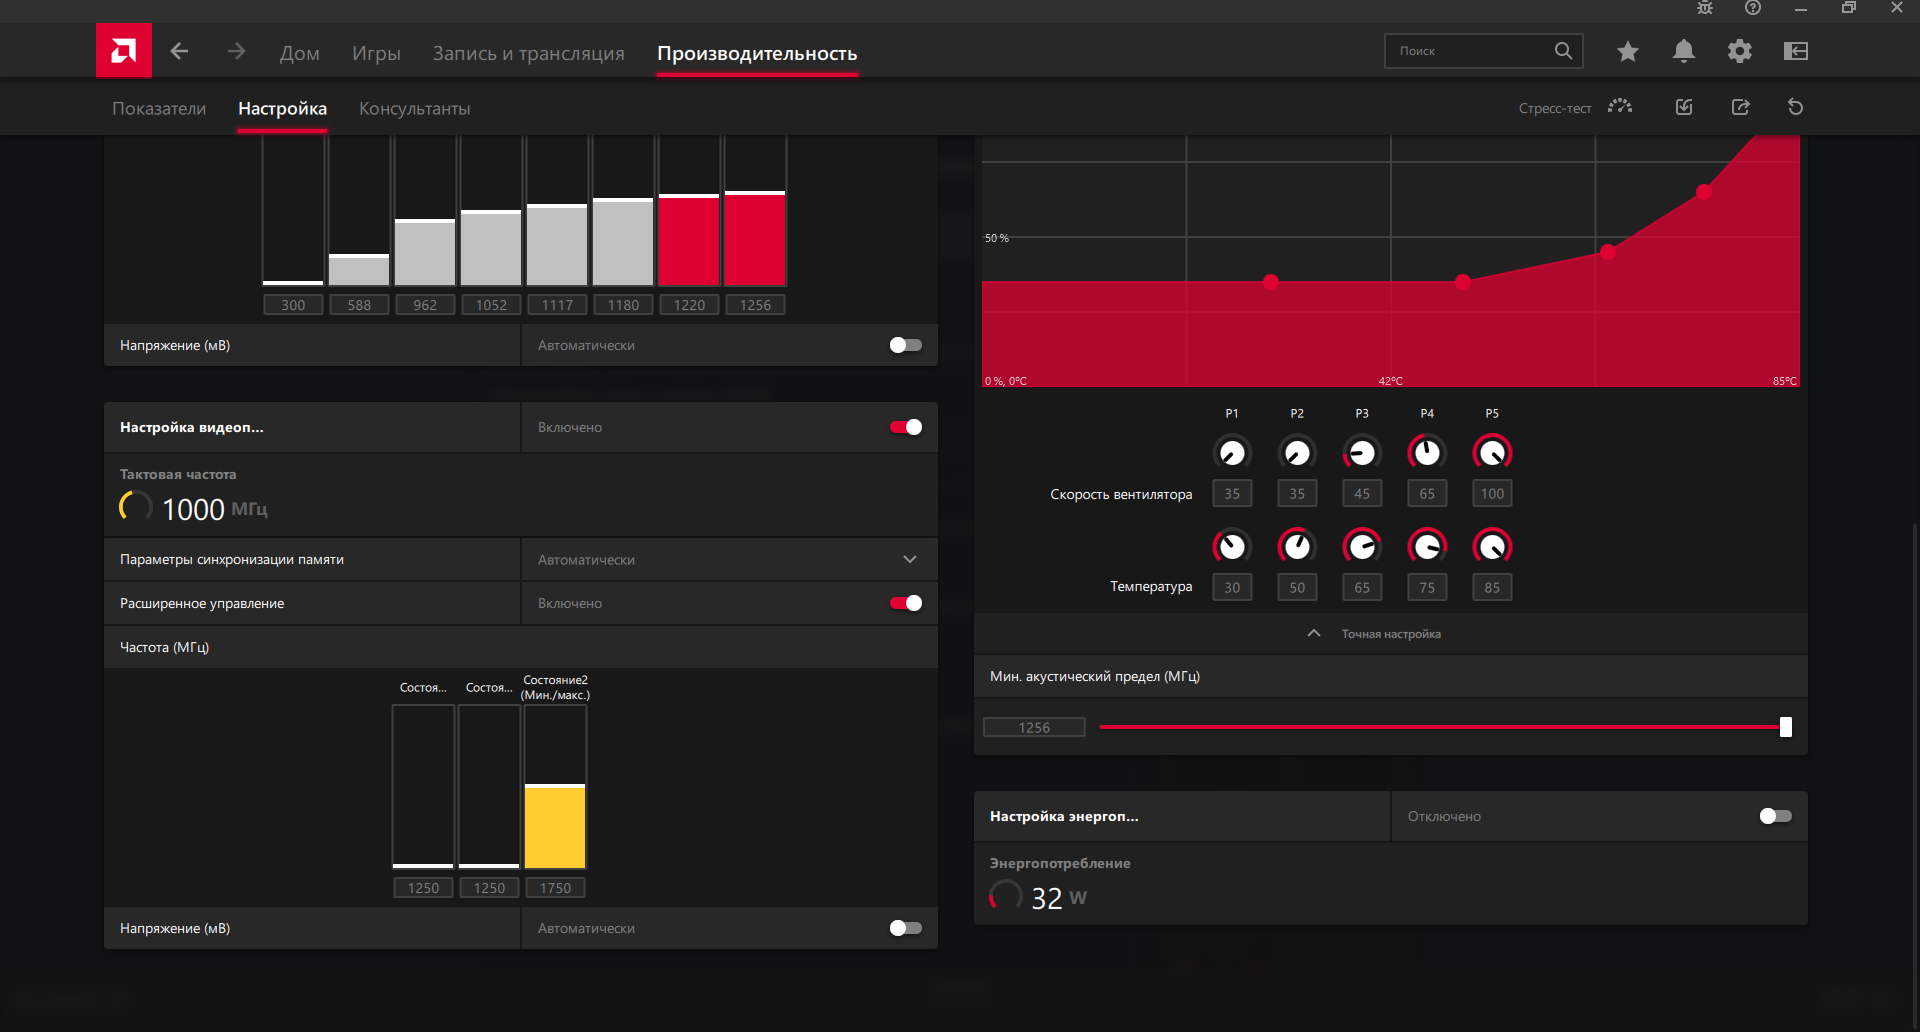Image resolution: width=1920 pixels, height=1032 pixels.
Task: Click the acoustic limit slider handle
Action: pos(1786,727)
